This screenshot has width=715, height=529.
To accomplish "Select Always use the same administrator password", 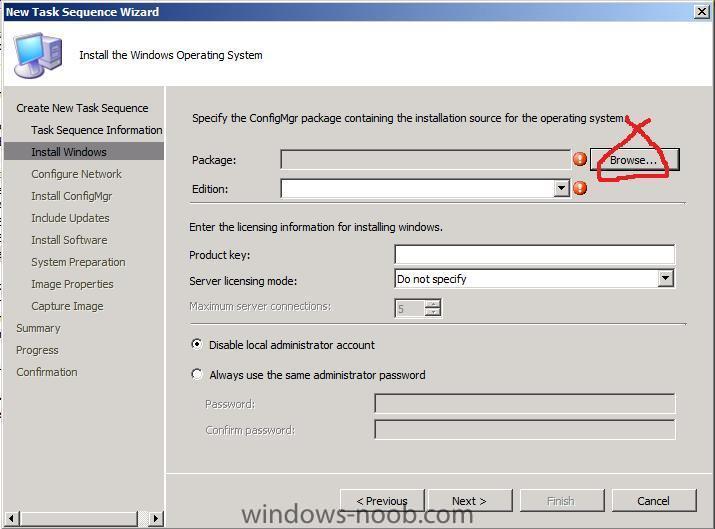I will point(197,375).
